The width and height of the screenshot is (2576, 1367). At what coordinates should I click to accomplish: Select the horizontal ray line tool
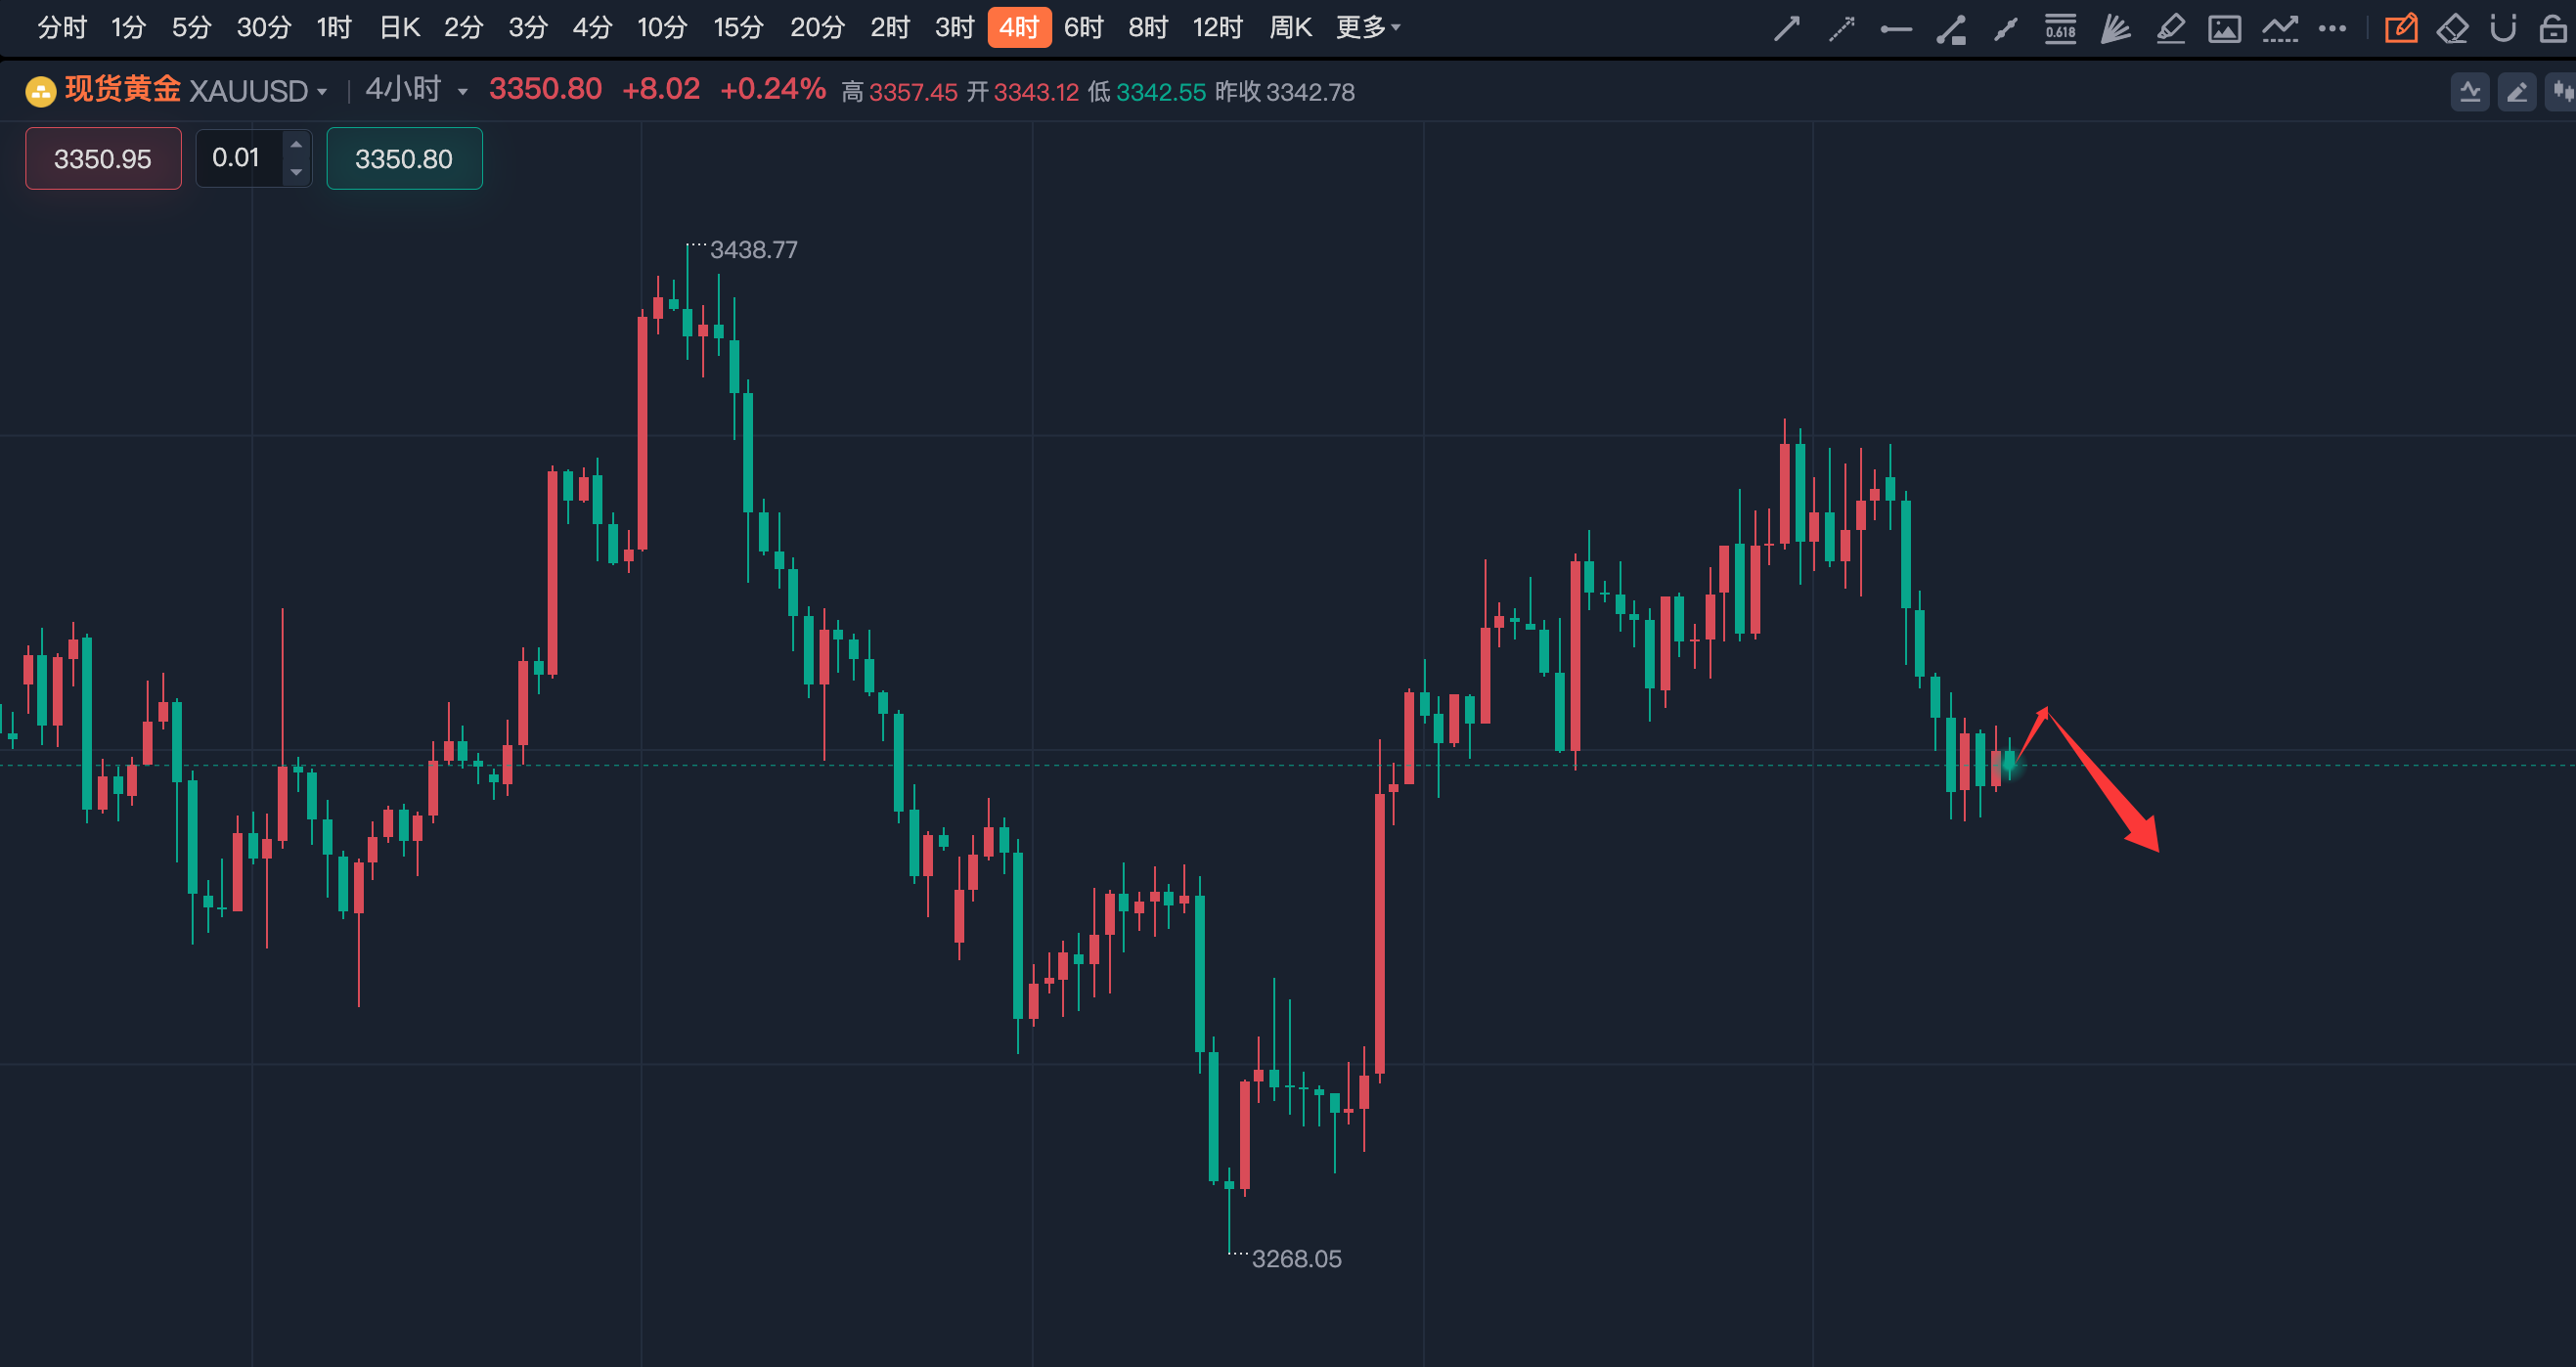coord(1896,29)
